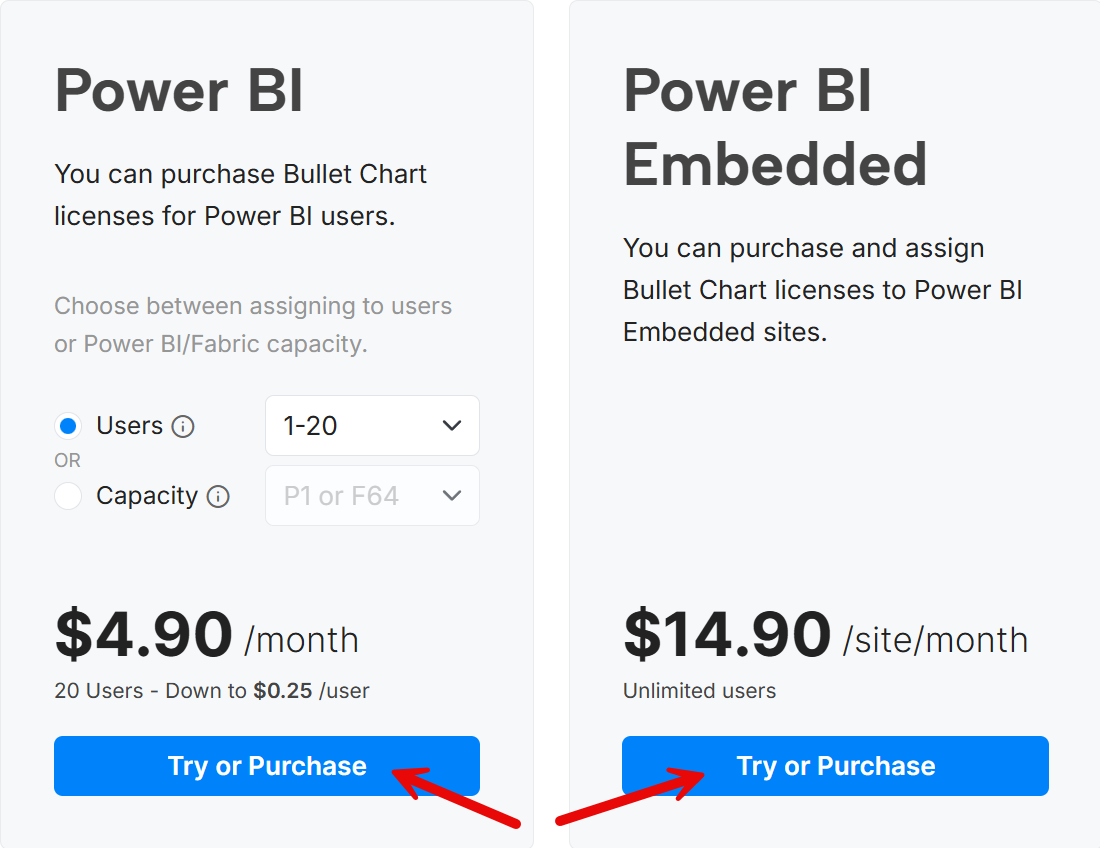
Task: Click the Unlimited users text
Action: pos(699,691)
